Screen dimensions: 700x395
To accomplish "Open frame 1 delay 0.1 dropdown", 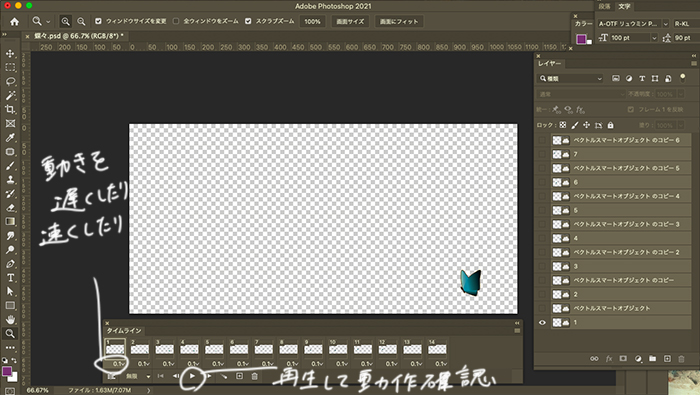I will coord(118,364).
